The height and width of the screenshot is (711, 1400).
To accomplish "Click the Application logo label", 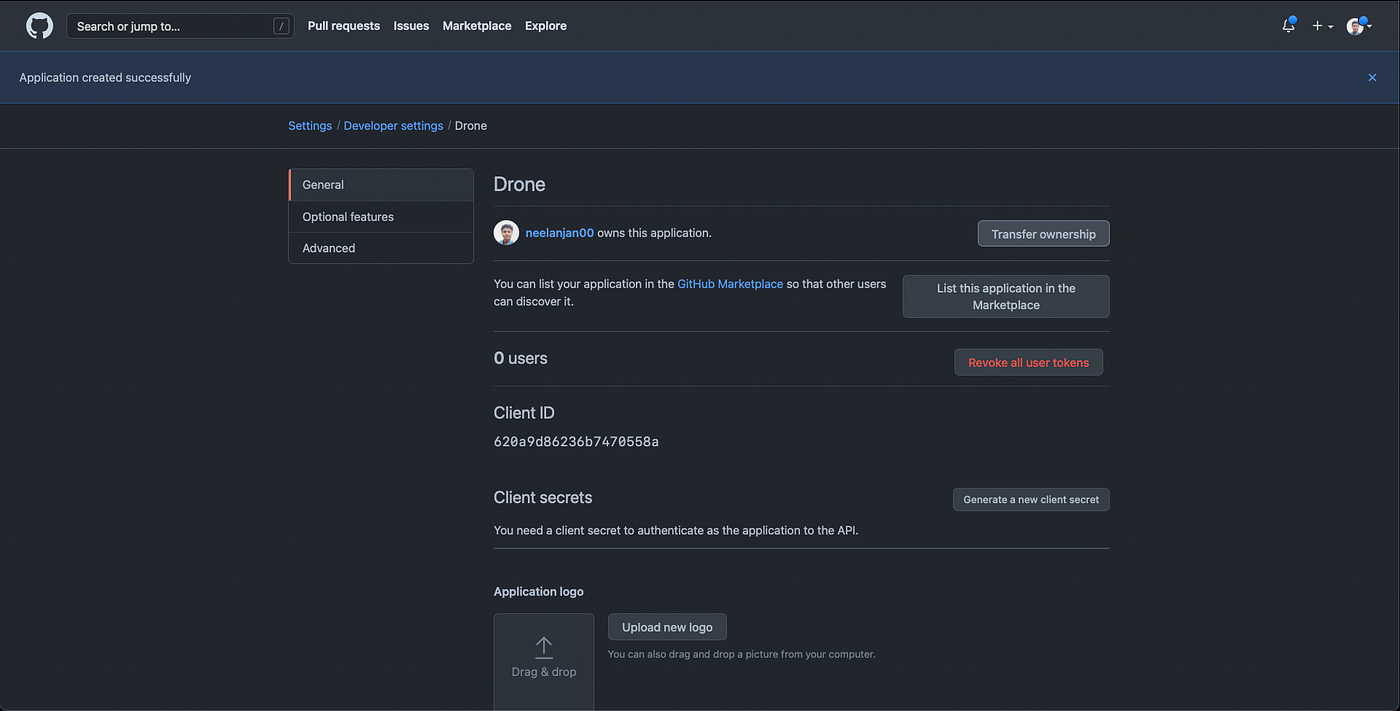I will pyautogui.click(x=539, y=592).
